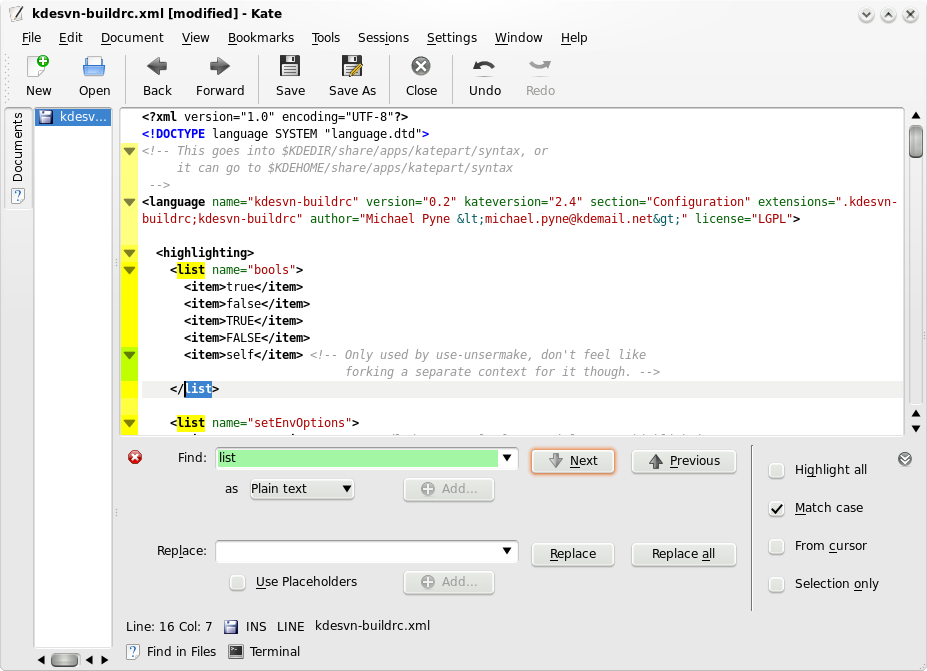The width and height of the screenshot is (927, 671).
Task: Click the help icon under Documents sidebar
Action: click(x=18, y=196)
